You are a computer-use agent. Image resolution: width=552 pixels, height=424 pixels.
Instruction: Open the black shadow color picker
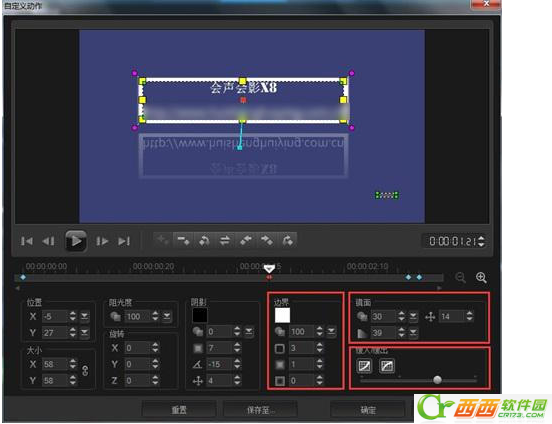pos(200,315)
